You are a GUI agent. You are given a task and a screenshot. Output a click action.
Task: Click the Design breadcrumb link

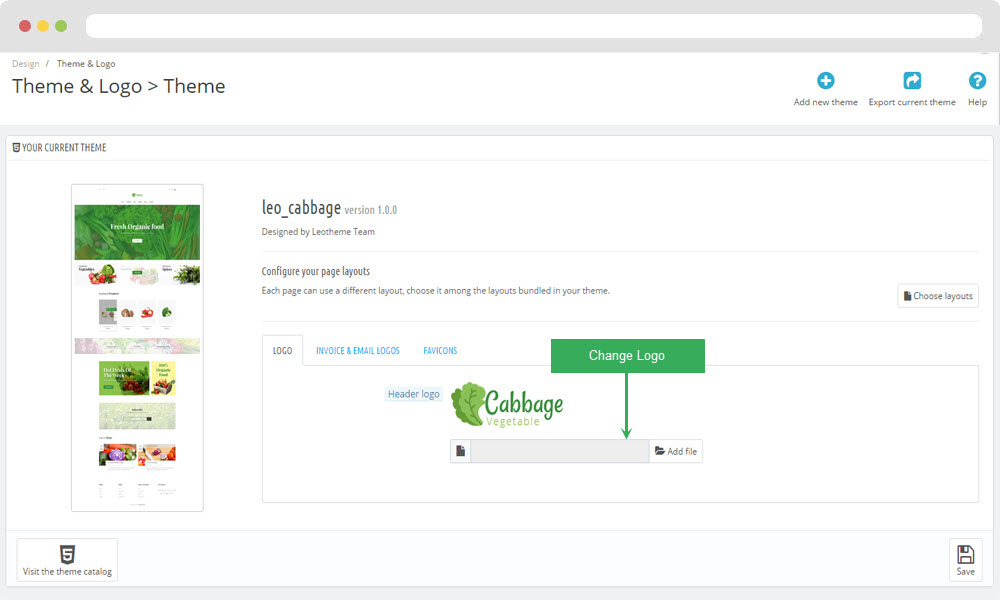26,64
